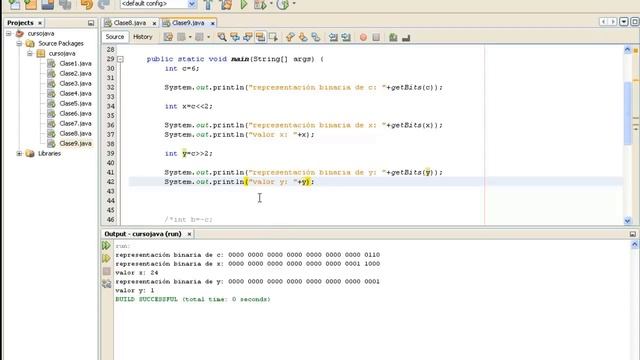The image size is (640, 360).
Task: Open the Debug Project dropdown arrow
Action: click(x=271, y=4)
